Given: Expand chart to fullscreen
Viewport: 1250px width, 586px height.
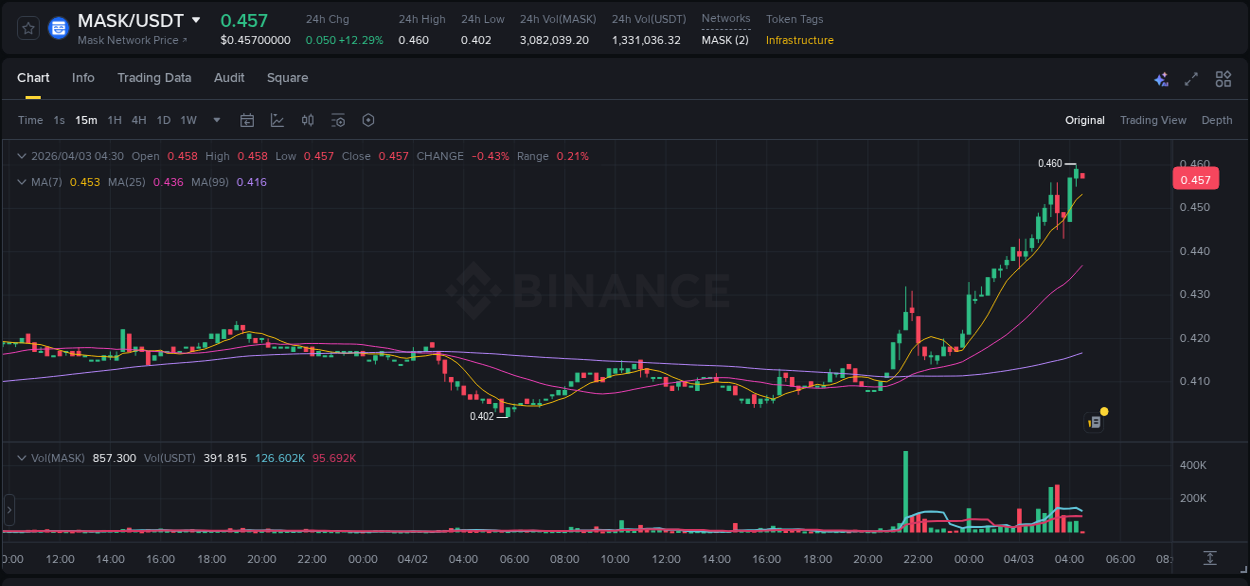Looking at the screenshot, I should click(x=1191, y=79).
